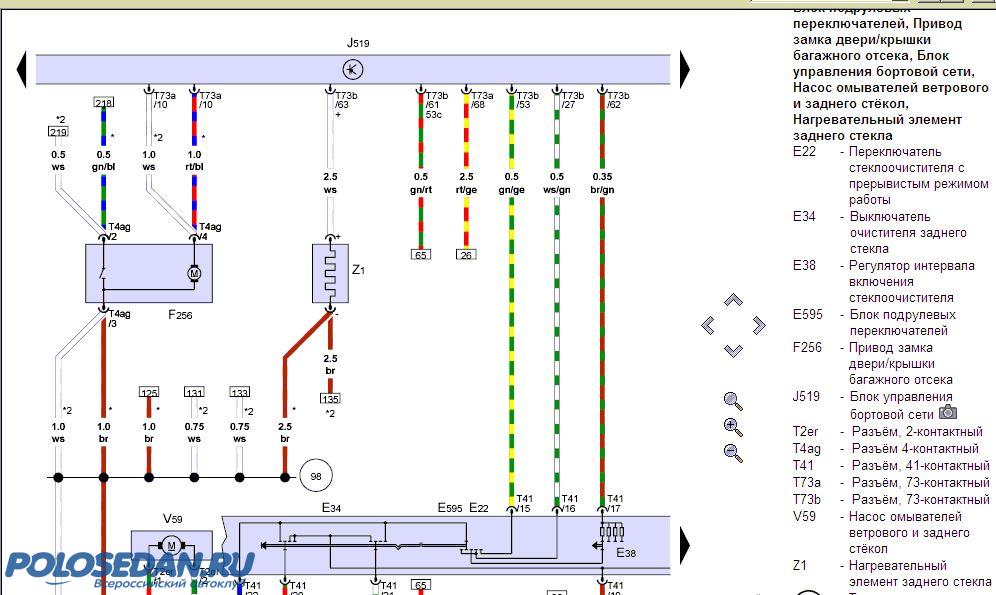
Task: Select the Z1 heating element component
Action: [x=329, y=270]
